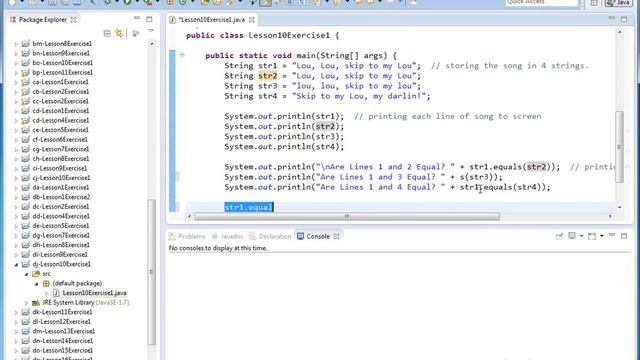
Task: Click Package Explorer vertical scrollbar thumb
Action: coord(151,272)
